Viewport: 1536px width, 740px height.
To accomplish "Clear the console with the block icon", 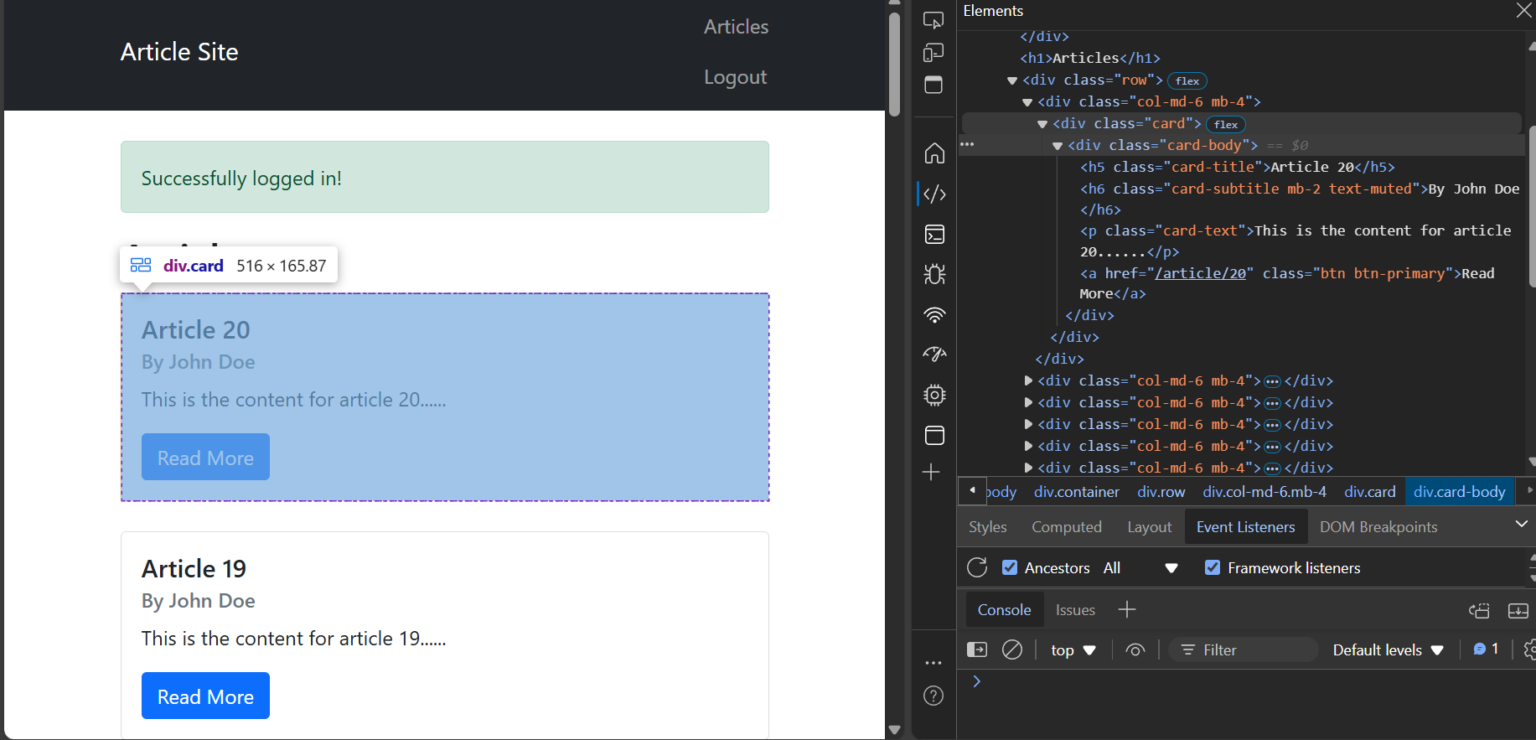I will (x=1011, y=649).
